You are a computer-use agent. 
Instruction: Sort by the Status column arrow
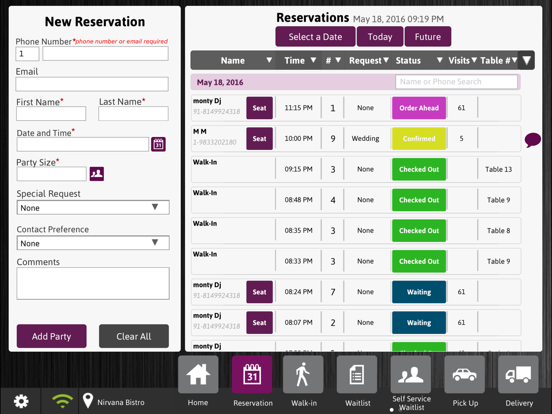click(x=439, y=60)
